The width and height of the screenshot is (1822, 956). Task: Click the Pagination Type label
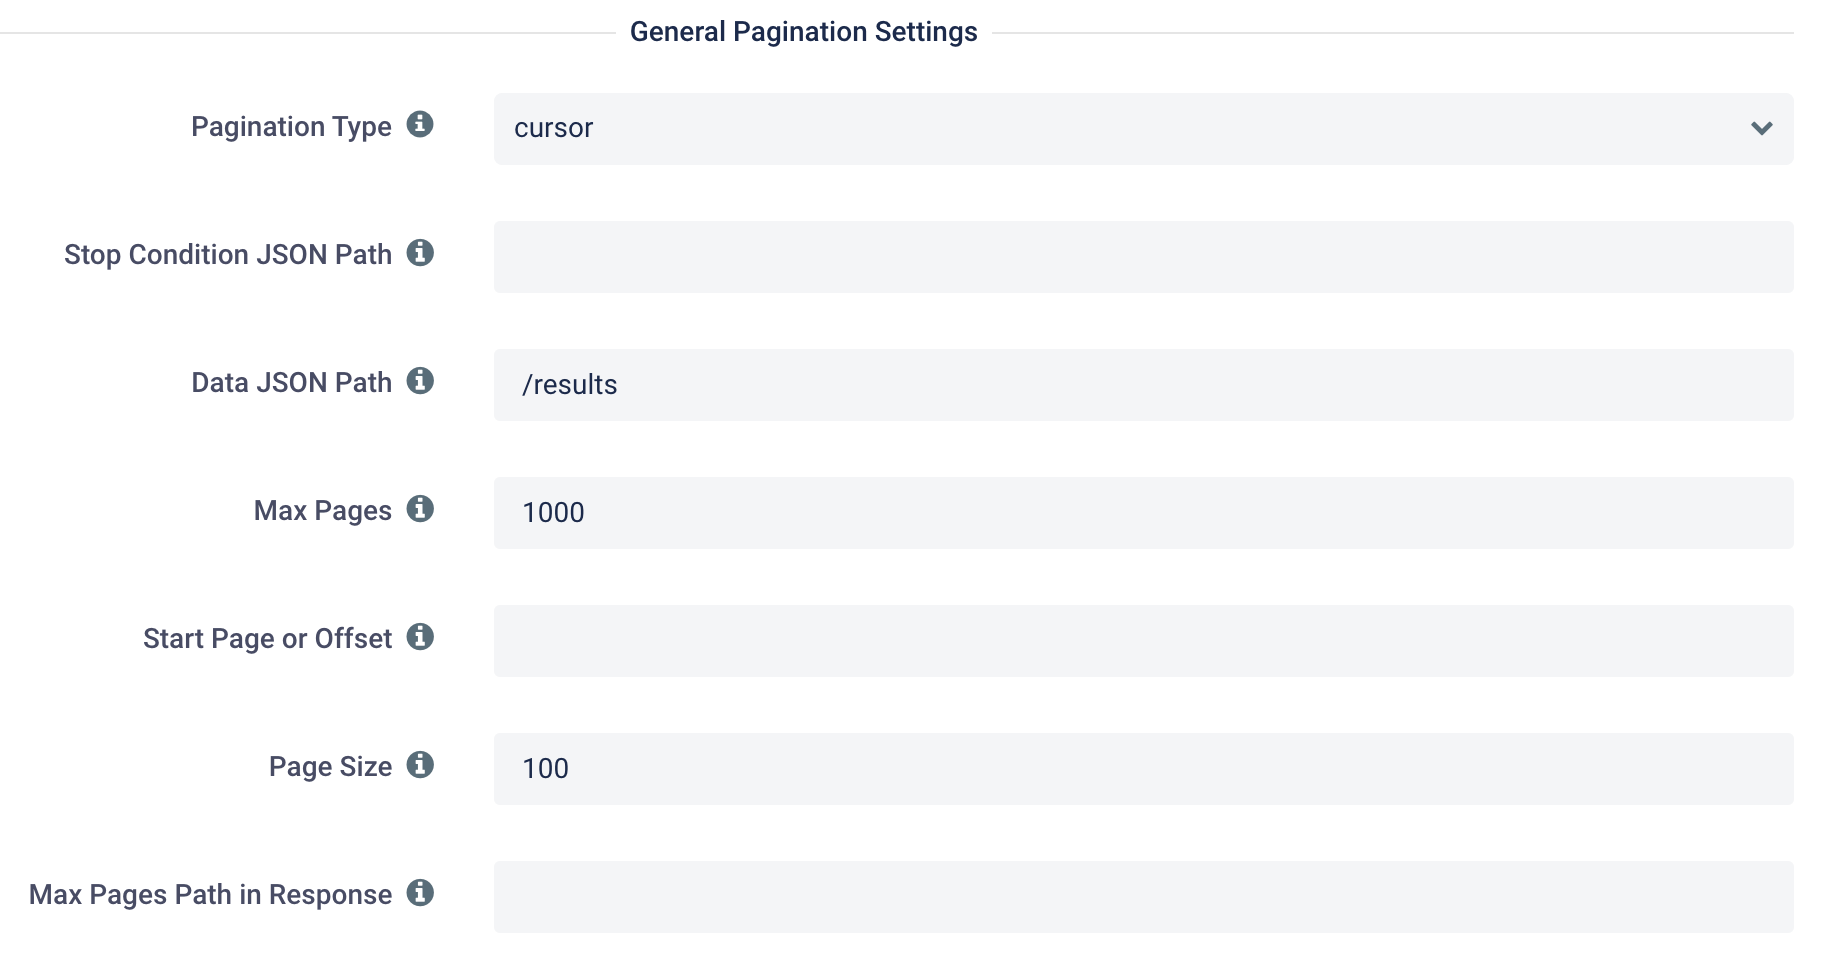pyautogui.click(x=291, y=127)
